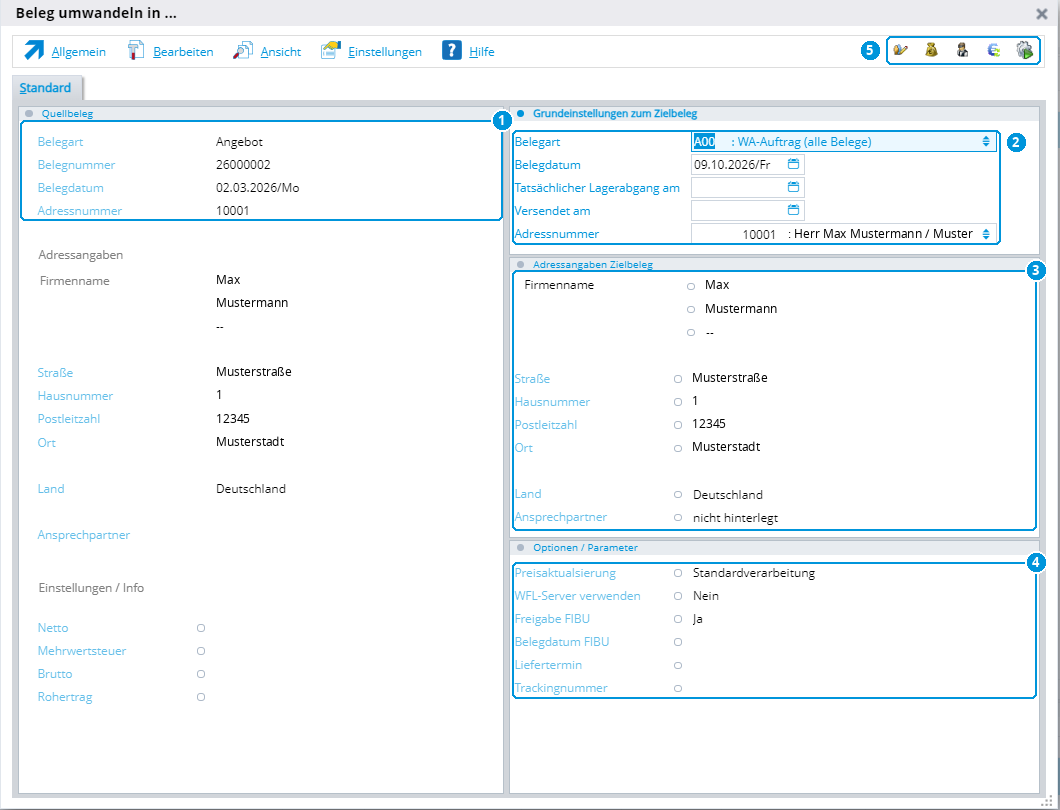Open the Einstellungen menu
The width and height of the screenshot is (1060, 810).
[x=385, y=51]
